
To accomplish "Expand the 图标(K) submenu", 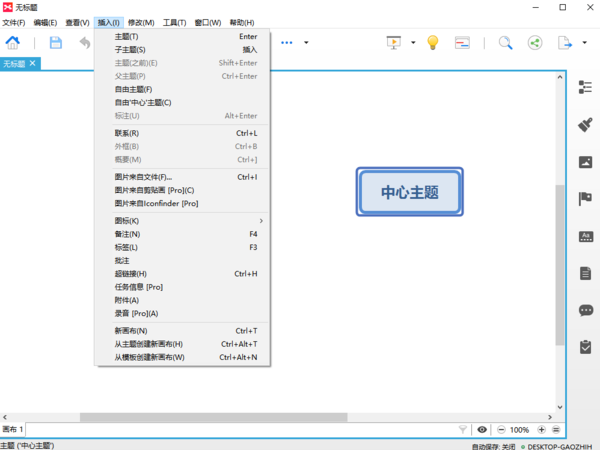I will [182, 221].
